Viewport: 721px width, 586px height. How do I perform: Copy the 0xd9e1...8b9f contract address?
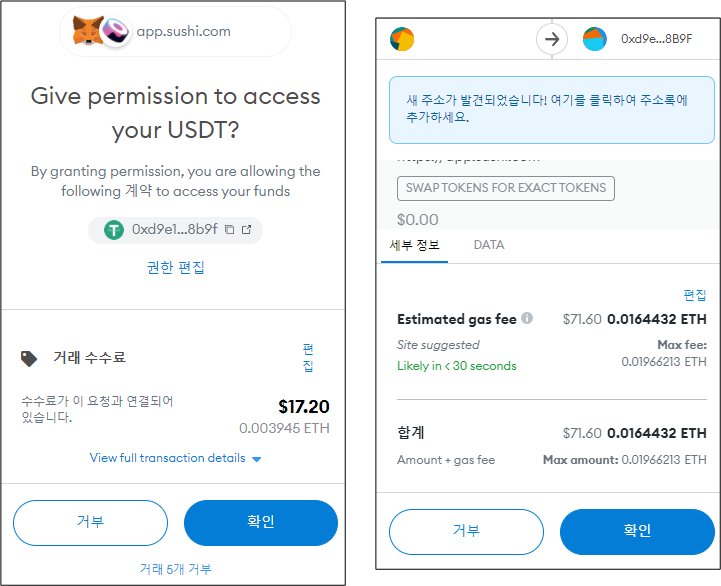pyautogui.click(x=229, y=229)
